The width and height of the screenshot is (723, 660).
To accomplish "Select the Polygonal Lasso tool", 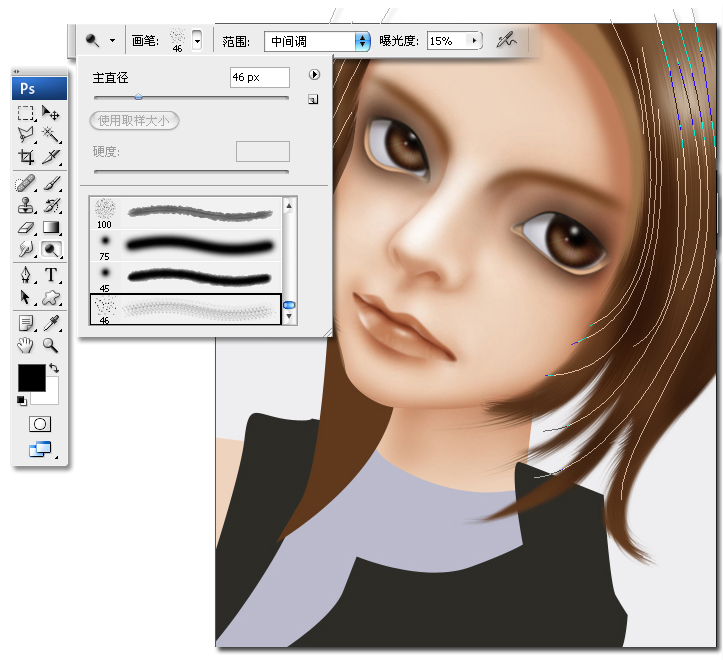I will pyautogui.click(x=26, y=135).
